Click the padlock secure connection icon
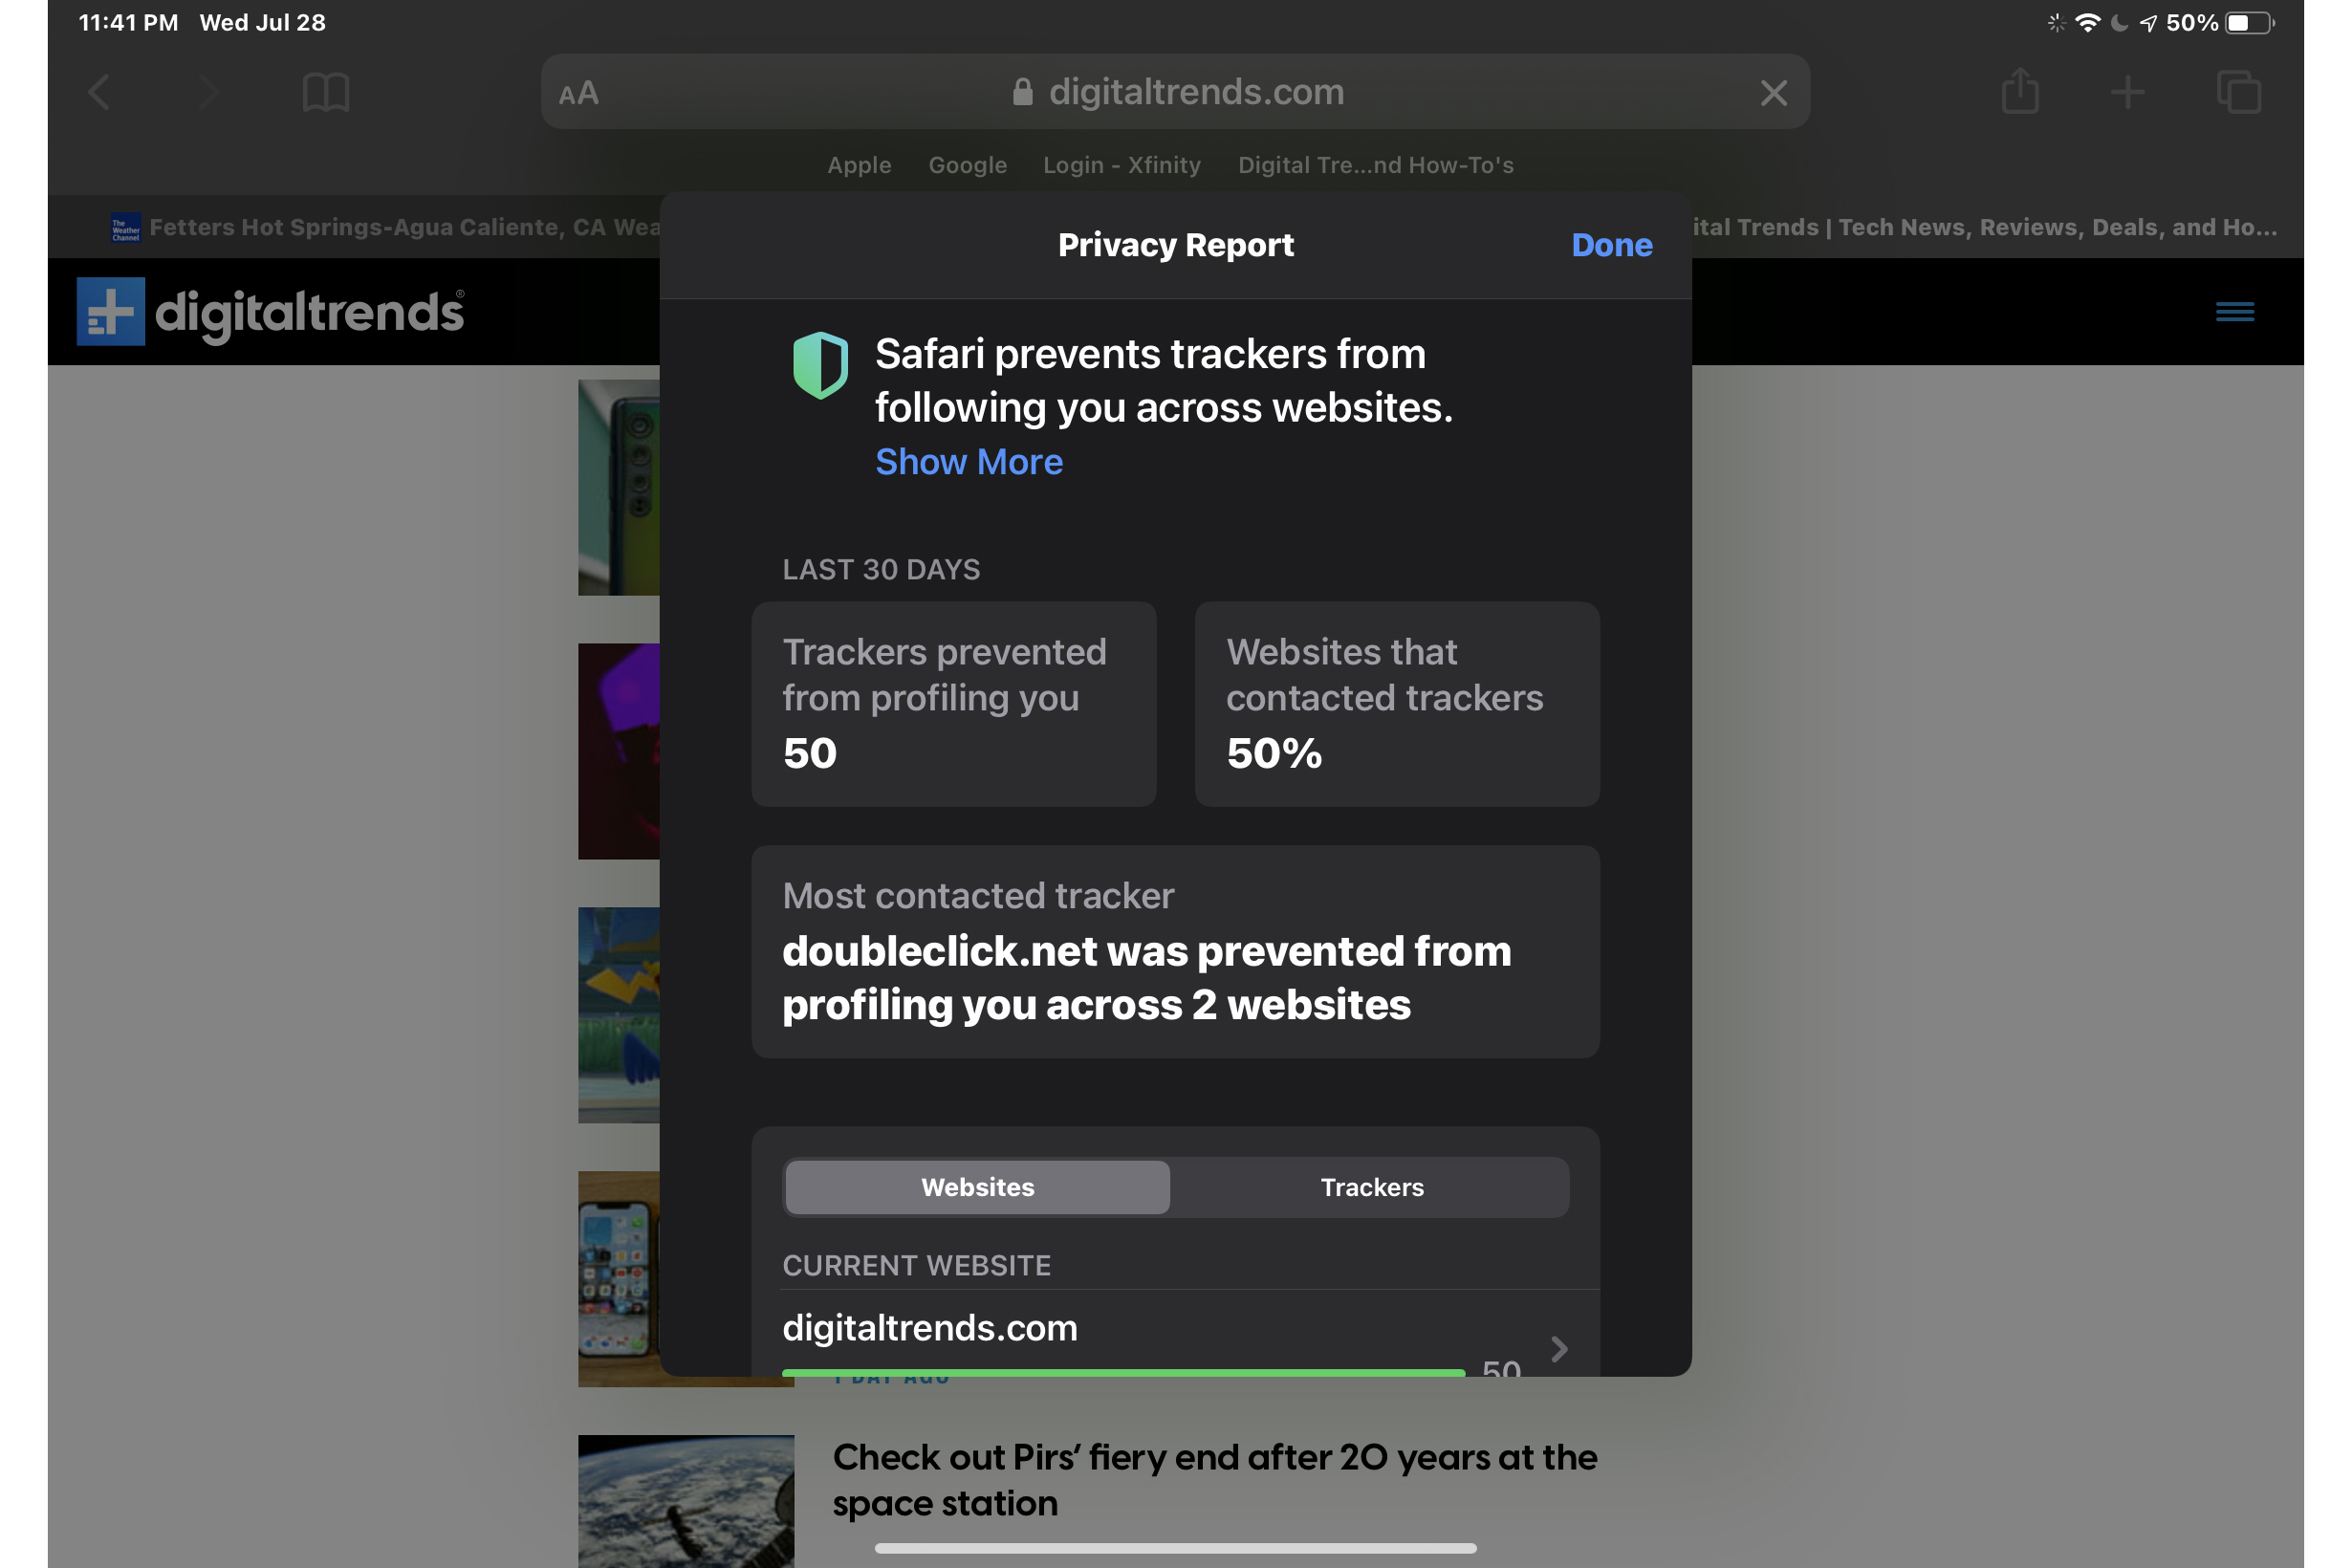The height and width of the screenshot is (1568, 2352). click(1022, 92)
